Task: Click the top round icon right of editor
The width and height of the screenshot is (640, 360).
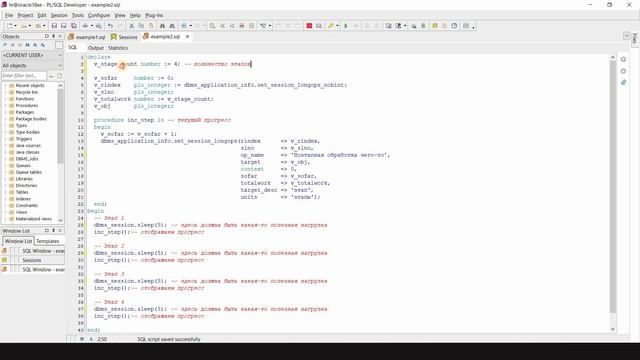Action: pyautogui.click(x=623, y=60)
